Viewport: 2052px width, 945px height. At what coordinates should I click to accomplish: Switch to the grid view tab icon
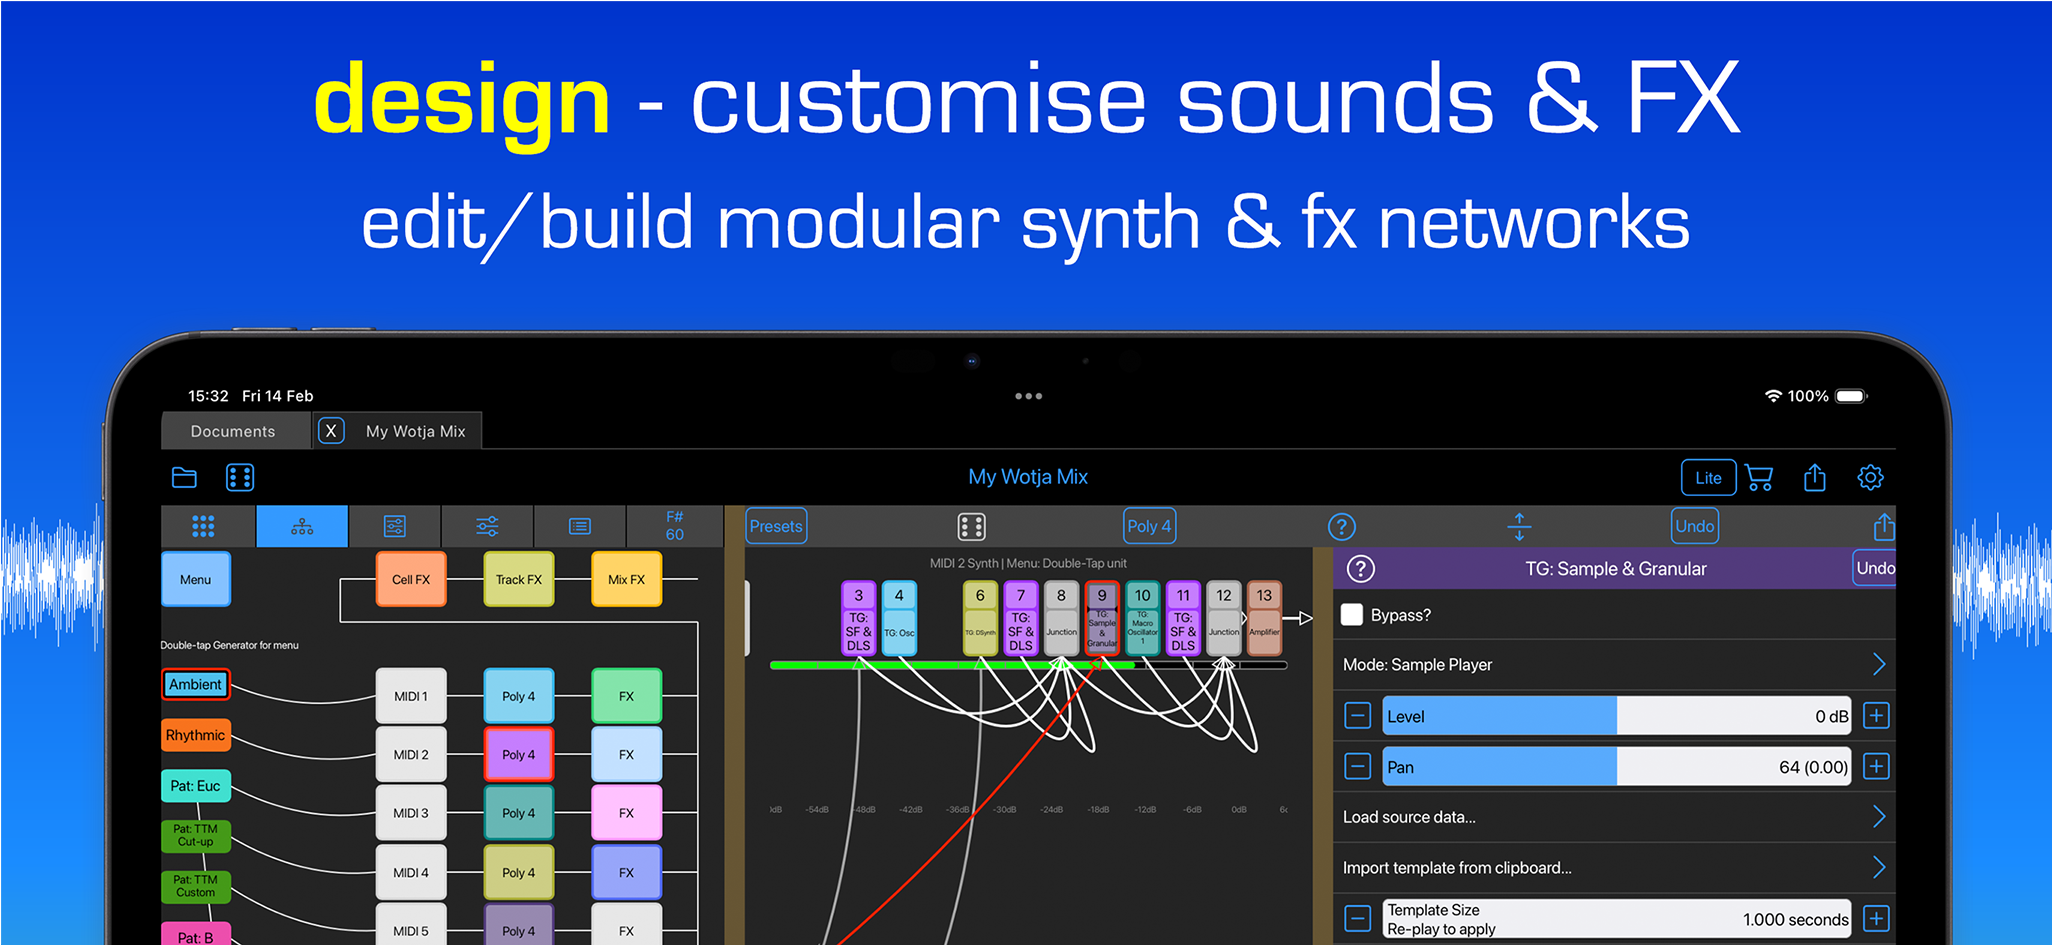(203, 526)
